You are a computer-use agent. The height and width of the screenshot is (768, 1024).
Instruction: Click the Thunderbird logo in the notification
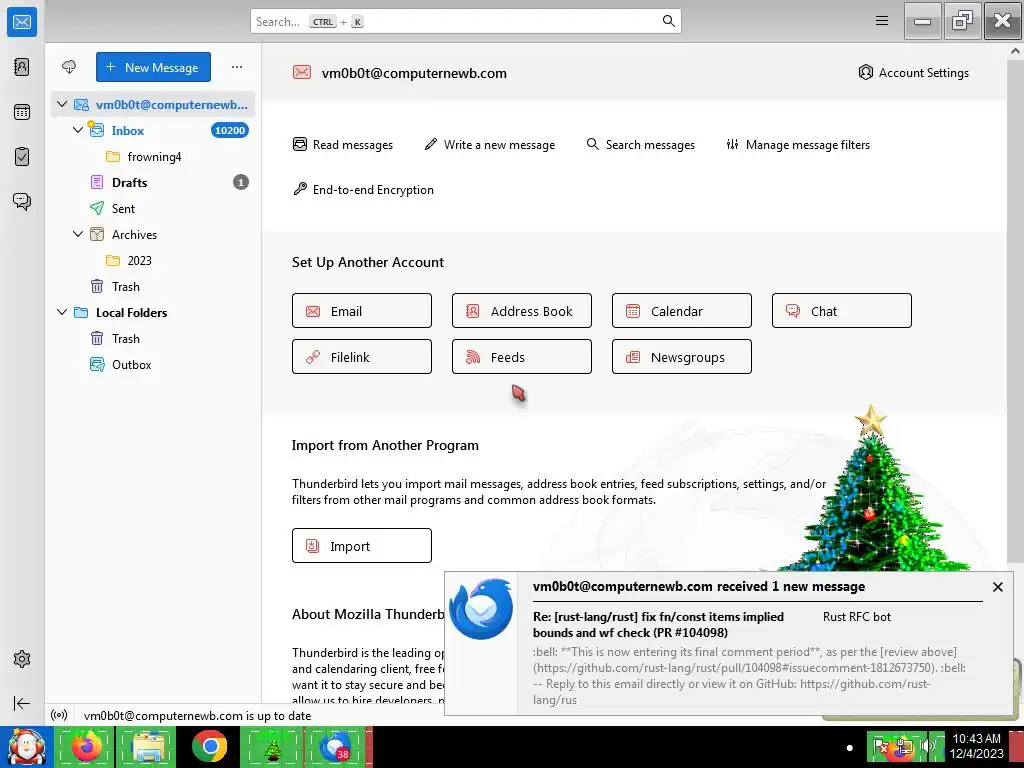click(x=481, y=609)
